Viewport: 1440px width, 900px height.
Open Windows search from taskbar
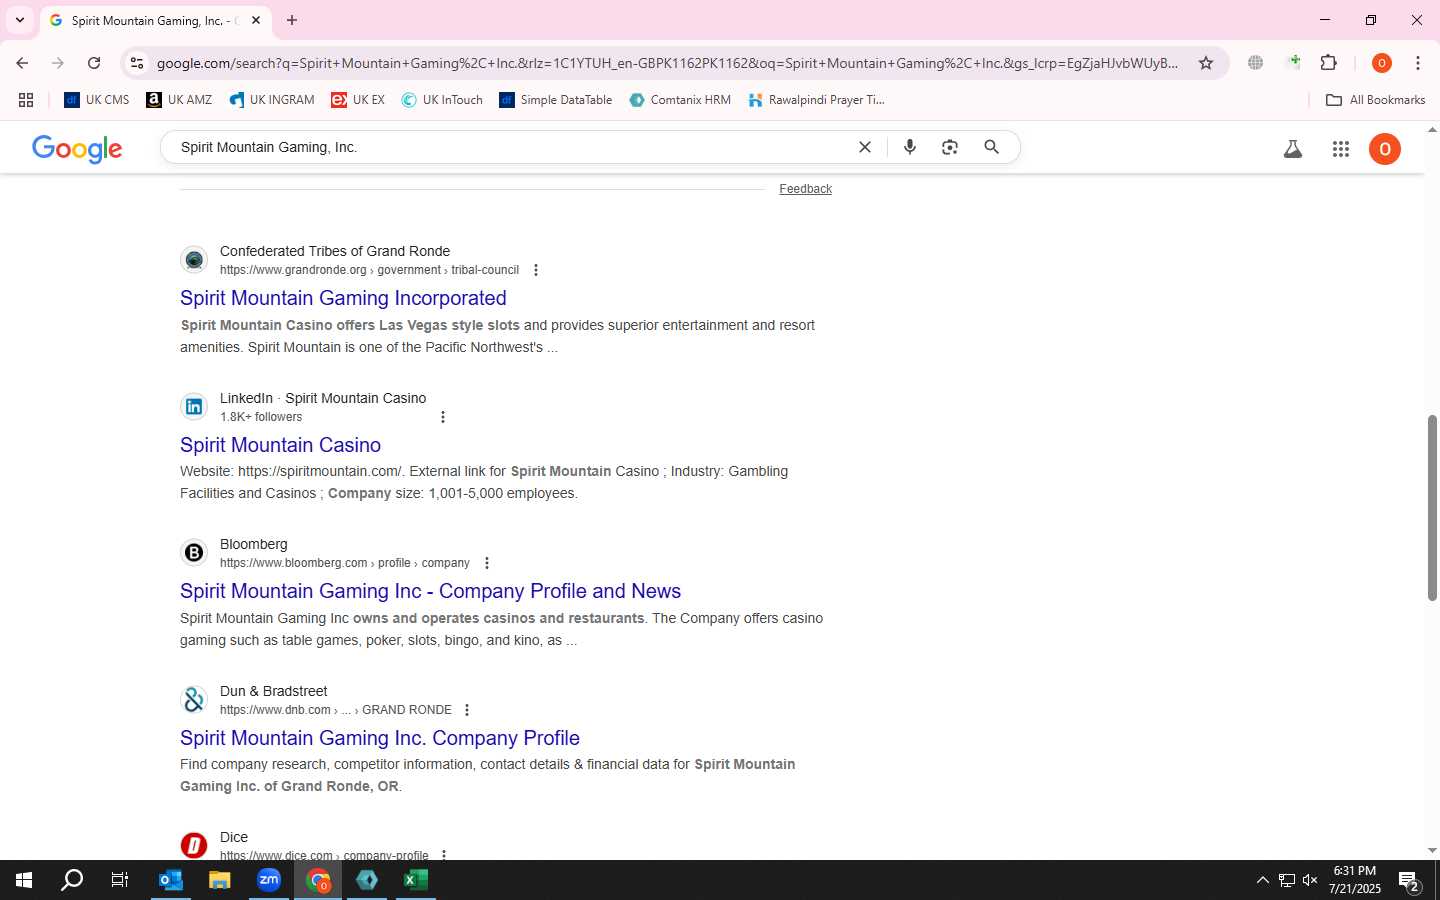[x=72, y=880]
